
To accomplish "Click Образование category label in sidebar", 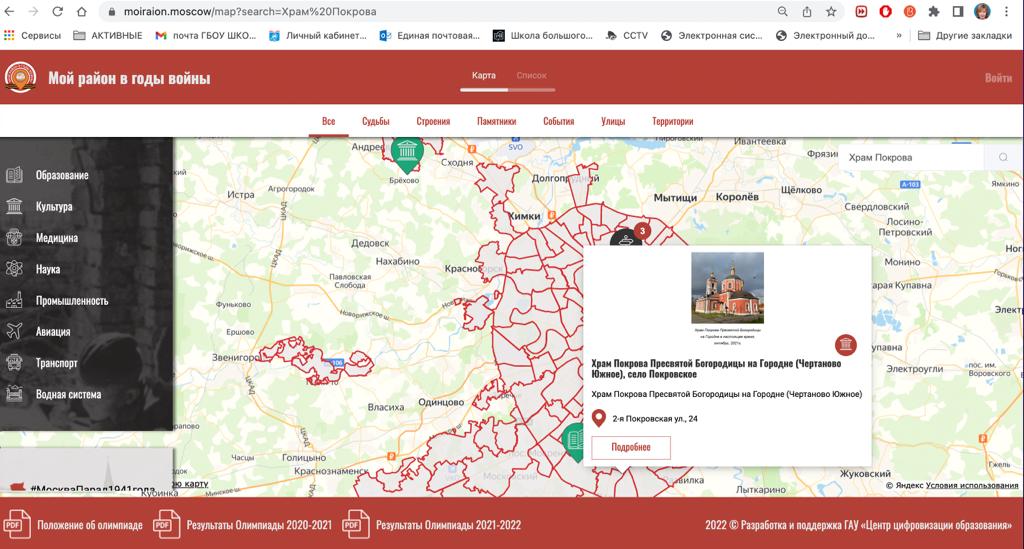I will click(62, 175).
